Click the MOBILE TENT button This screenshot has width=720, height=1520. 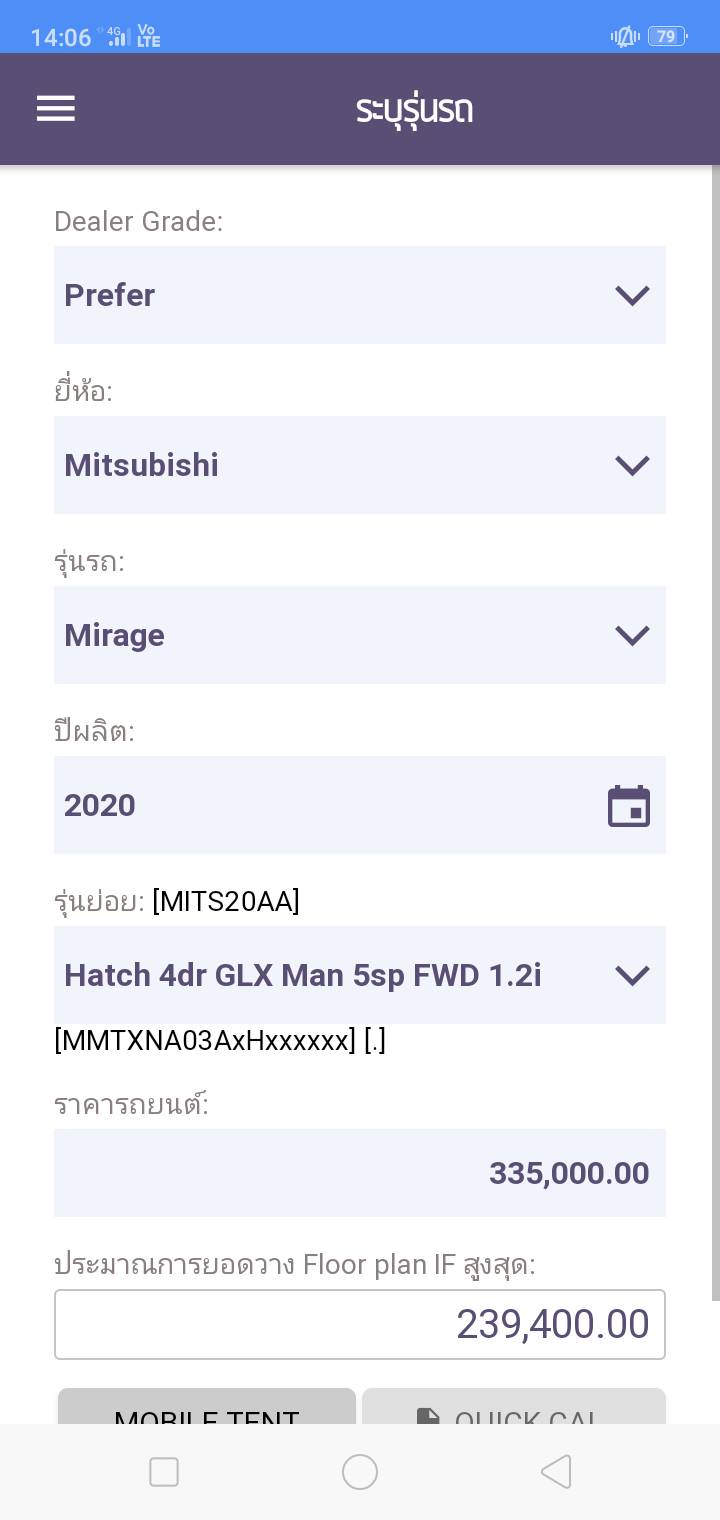coord(207,1410)
